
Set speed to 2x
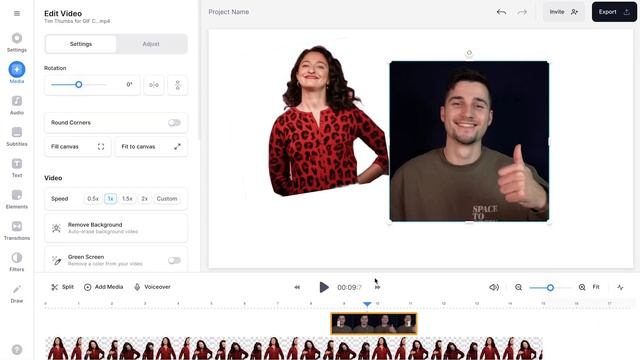[144, 199]
